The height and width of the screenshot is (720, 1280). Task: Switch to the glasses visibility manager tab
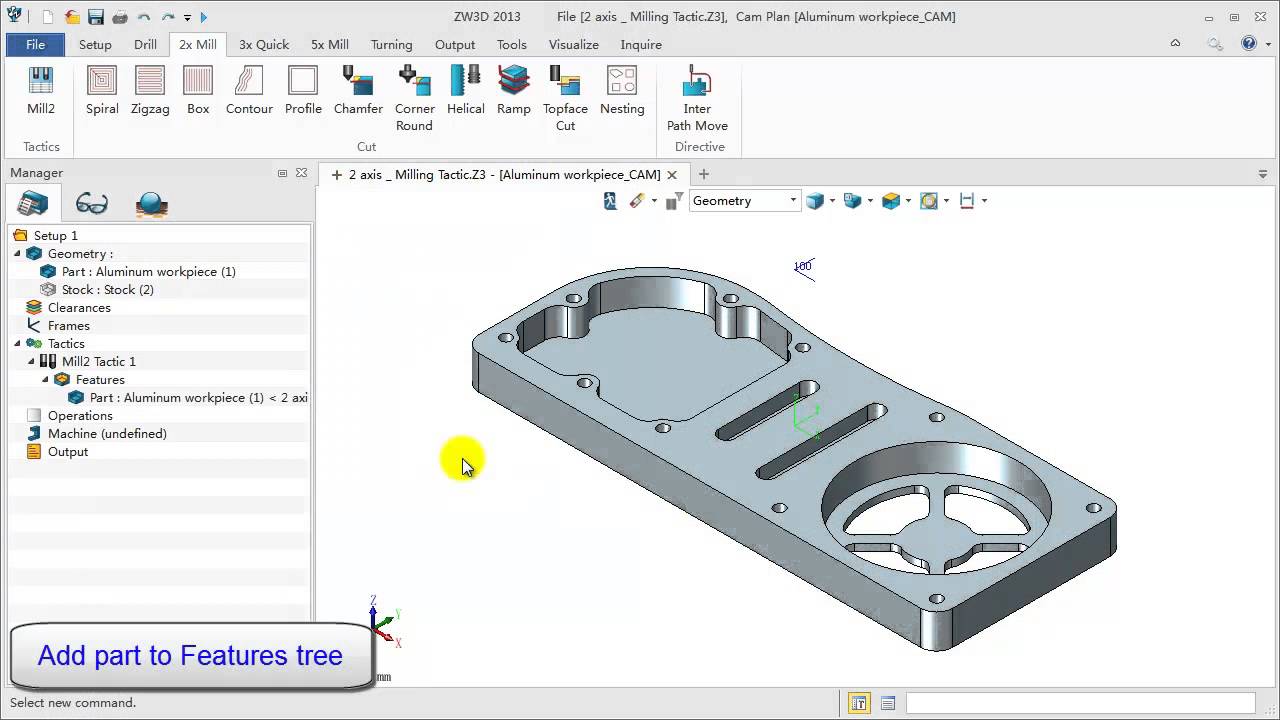click(92, 204)
